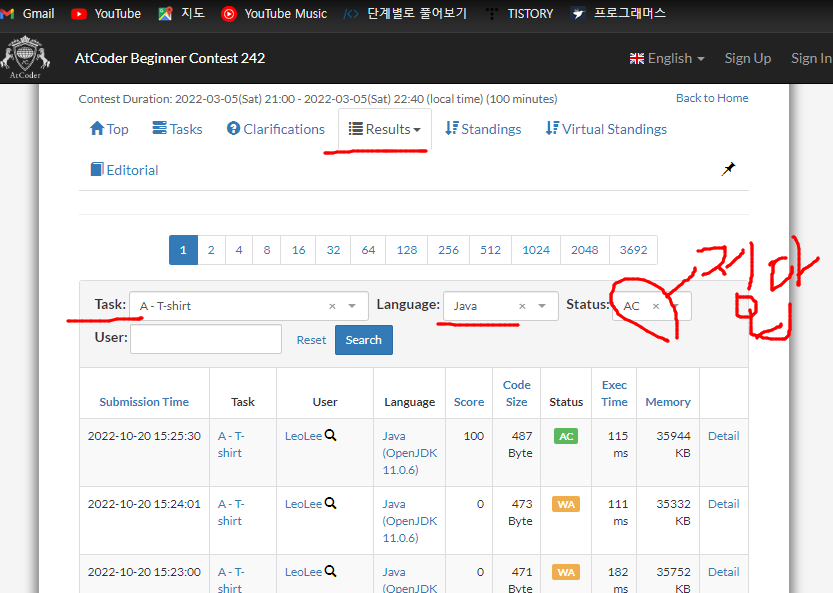The width and height of the screenshot is (833, 593).
Task: Click the Sign Up link
Action: [747, 58]
